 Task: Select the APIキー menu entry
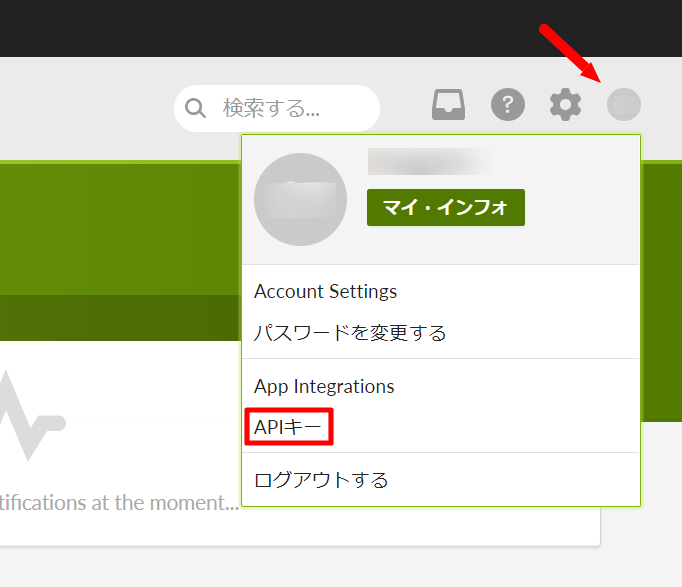(x=288, y=427)
